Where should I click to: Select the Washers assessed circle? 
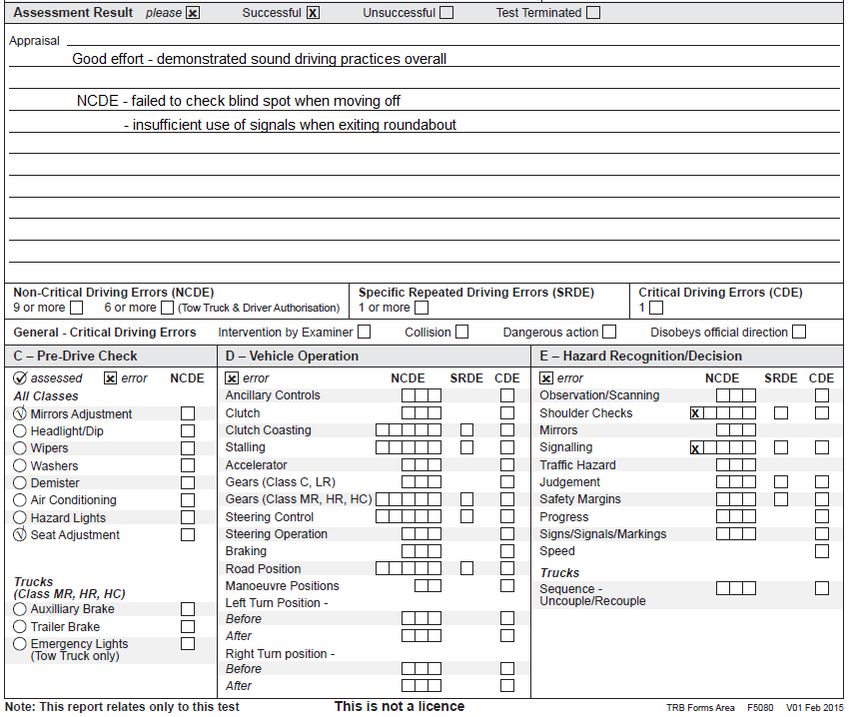pyautogui.click(x=20, y=466)
